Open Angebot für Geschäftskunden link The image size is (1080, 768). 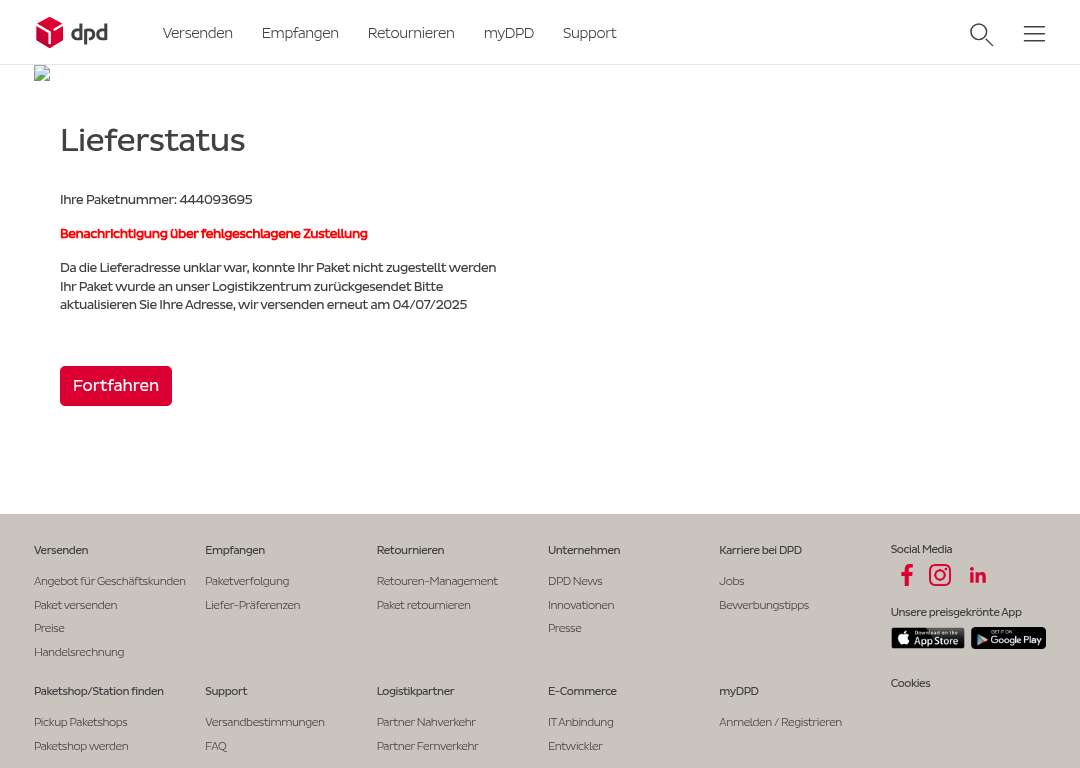click(x=110, y=581)
